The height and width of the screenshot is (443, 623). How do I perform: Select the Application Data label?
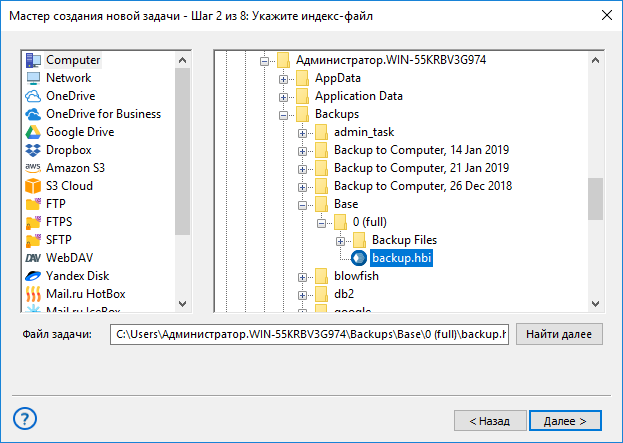point(359,96)
